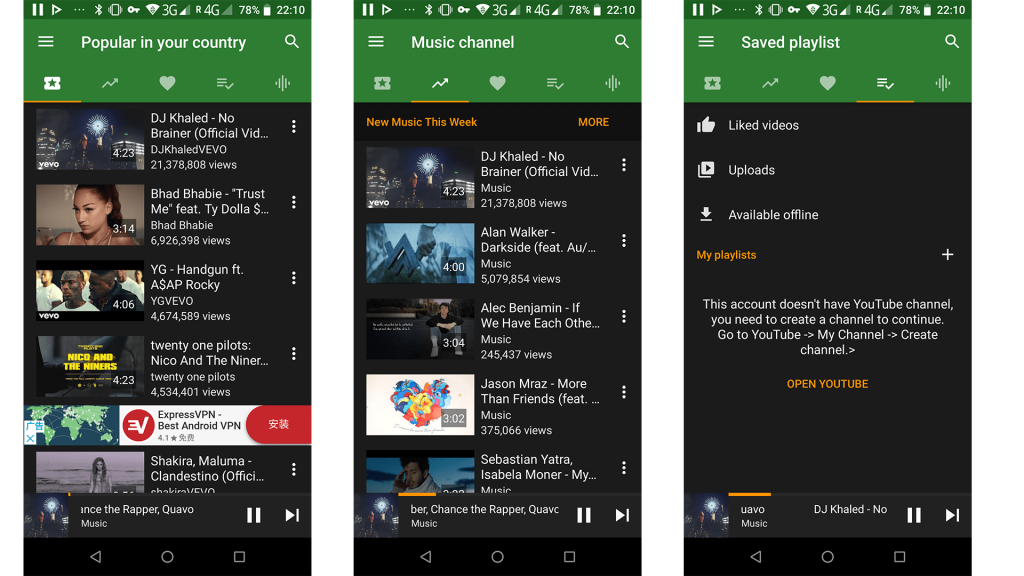
Task: Tap red install button on ExpressVPN ad
Action: click(278, 425)
